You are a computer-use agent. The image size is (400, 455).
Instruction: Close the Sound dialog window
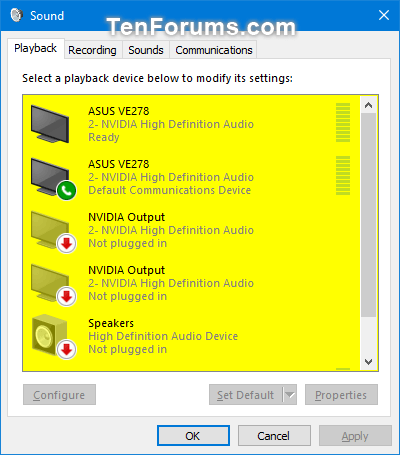click(x=384, y=15)
